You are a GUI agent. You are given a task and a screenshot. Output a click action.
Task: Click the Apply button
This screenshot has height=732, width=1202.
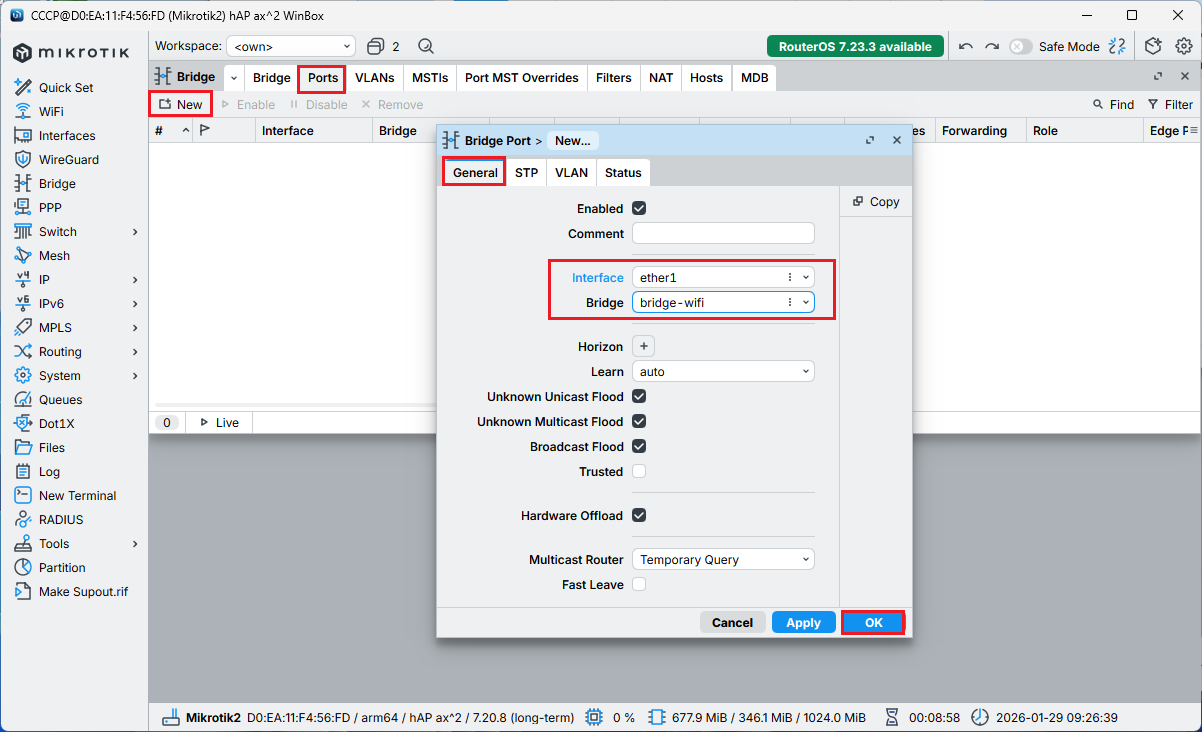(803, 622)
